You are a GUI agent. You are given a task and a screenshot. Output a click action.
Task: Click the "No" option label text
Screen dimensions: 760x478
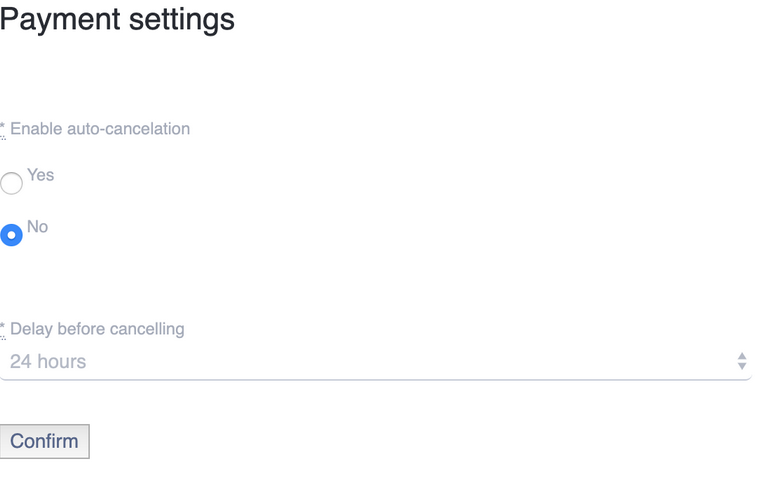[38, 227]
